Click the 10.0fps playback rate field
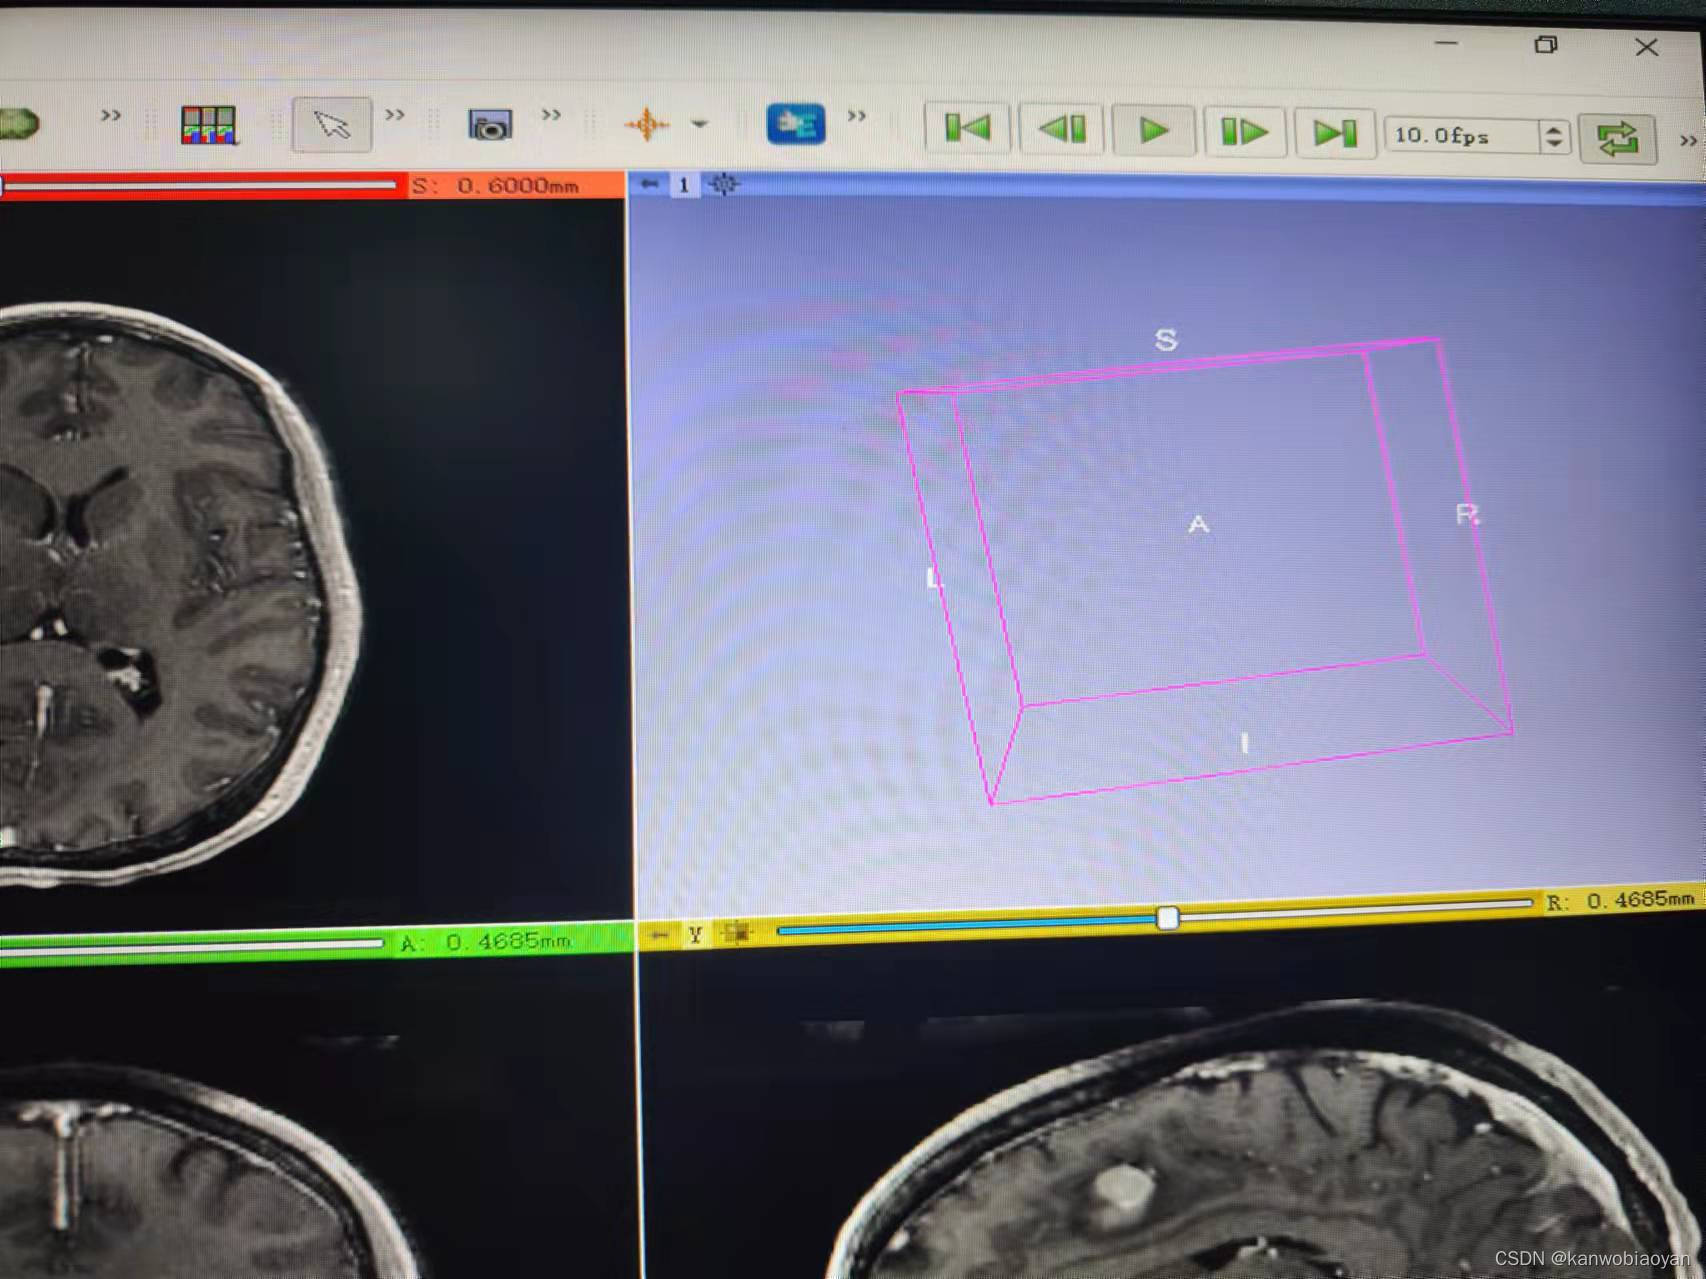 coord(1462,136)
